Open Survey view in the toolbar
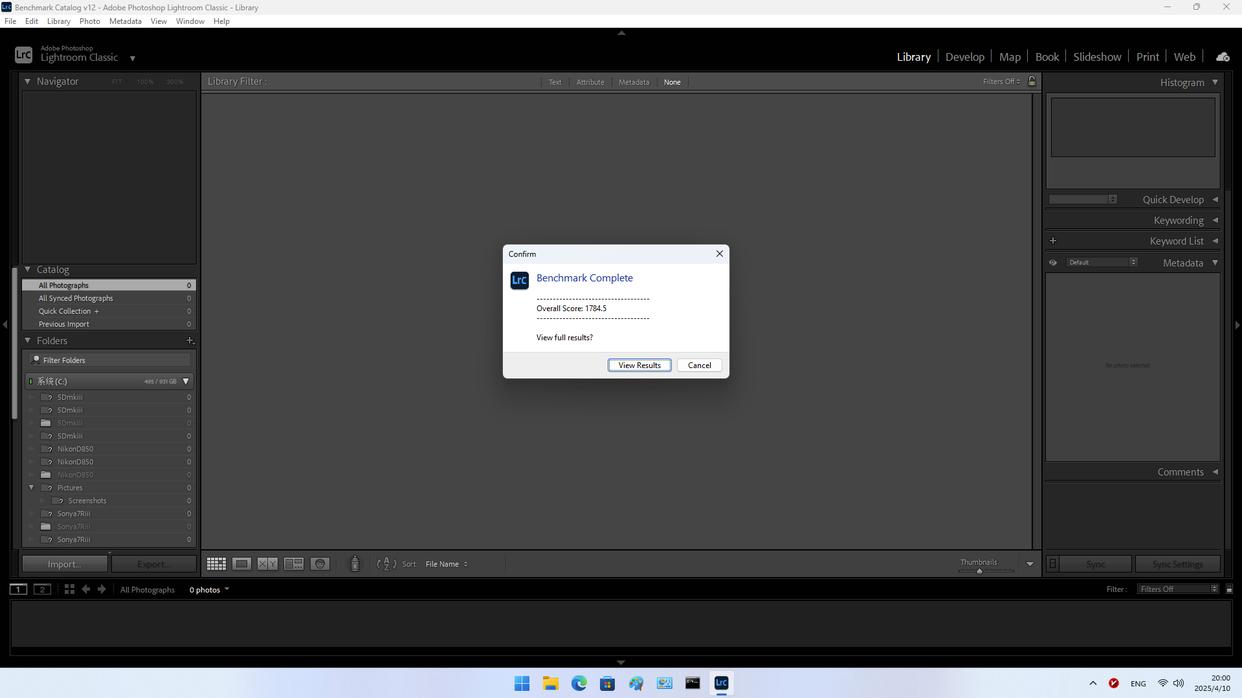 pos(294,564)
